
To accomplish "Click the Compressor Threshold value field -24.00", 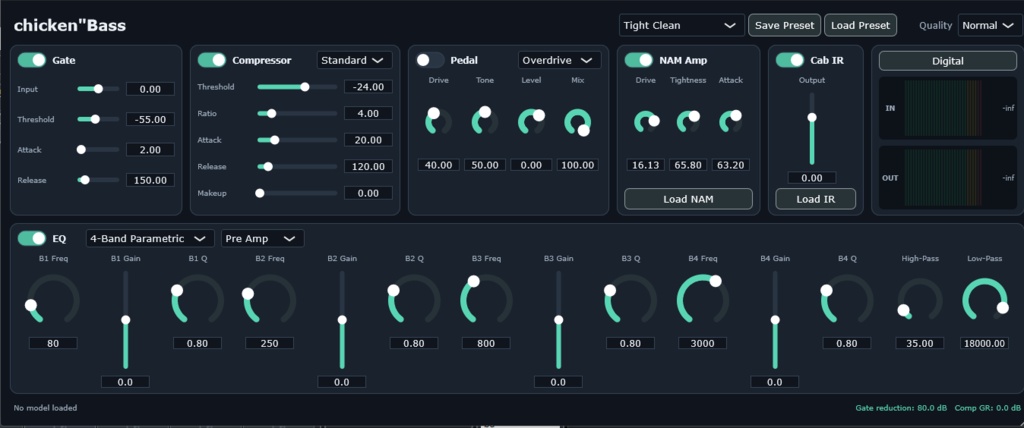I will click(368, 87).
